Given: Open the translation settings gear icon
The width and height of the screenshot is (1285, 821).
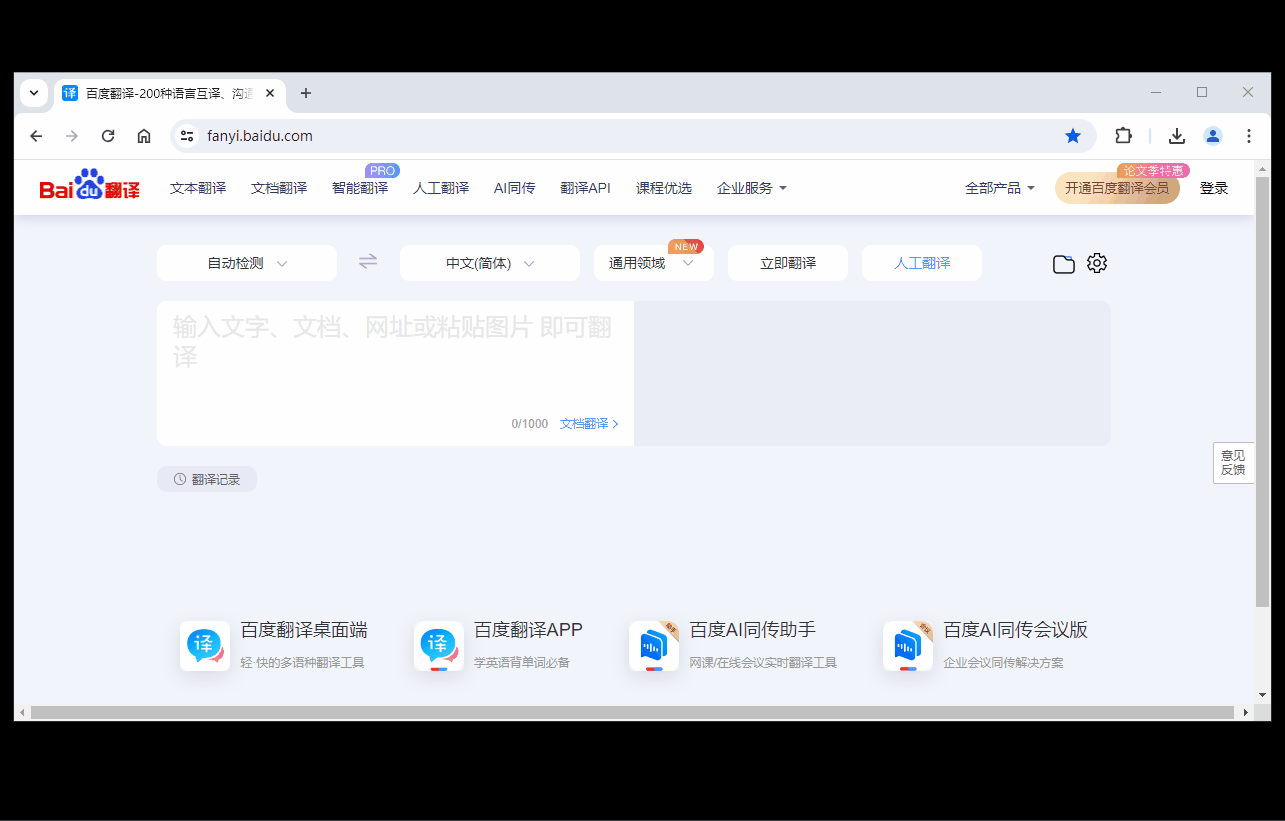Looking at the screenshot, I should 1097,263.
